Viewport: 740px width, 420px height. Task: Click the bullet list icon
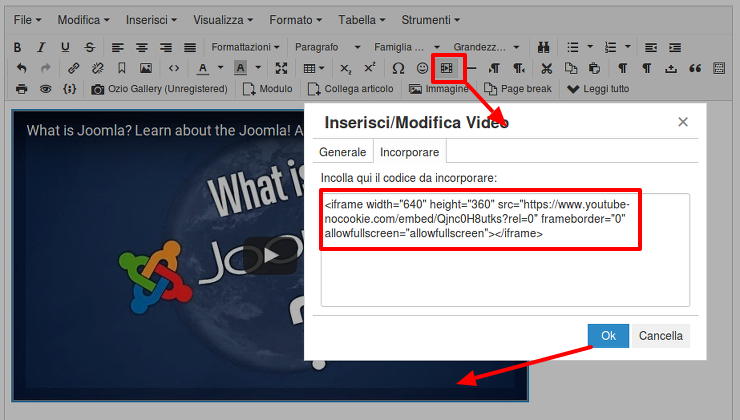573,47
